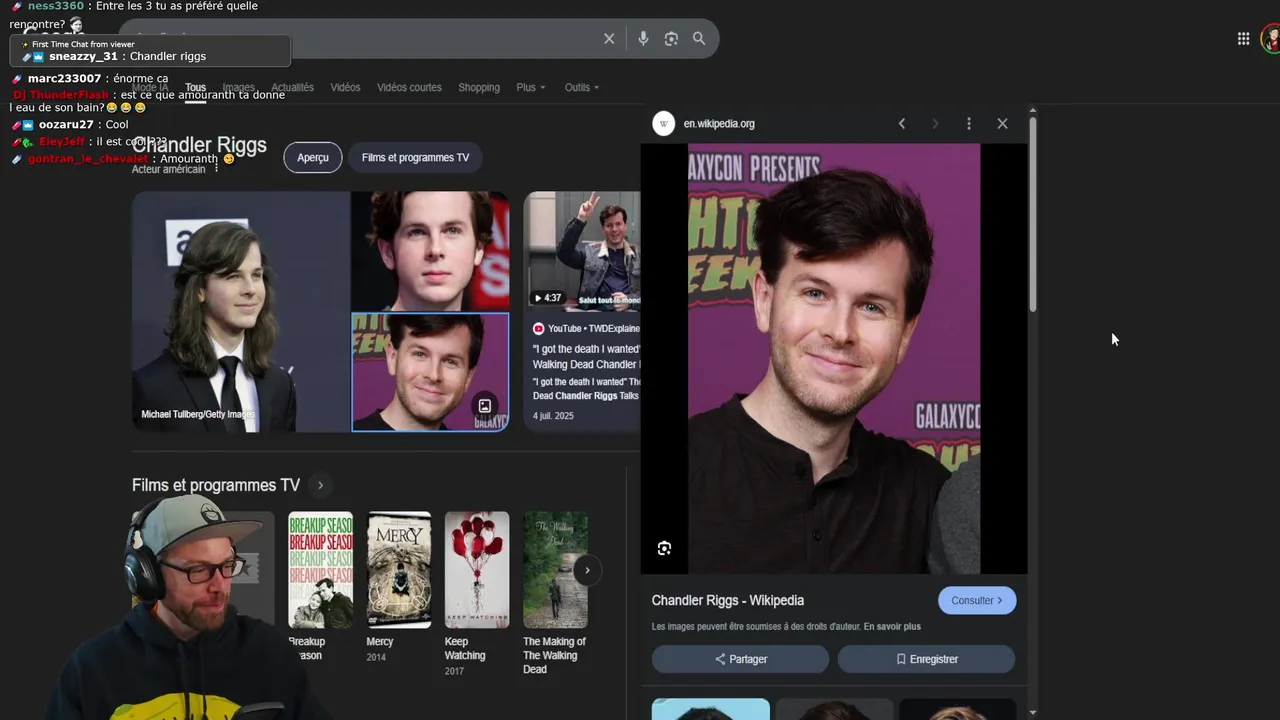Click en.wikipedia.org source text
The image size is (1280, 720).
click(719, 124)
